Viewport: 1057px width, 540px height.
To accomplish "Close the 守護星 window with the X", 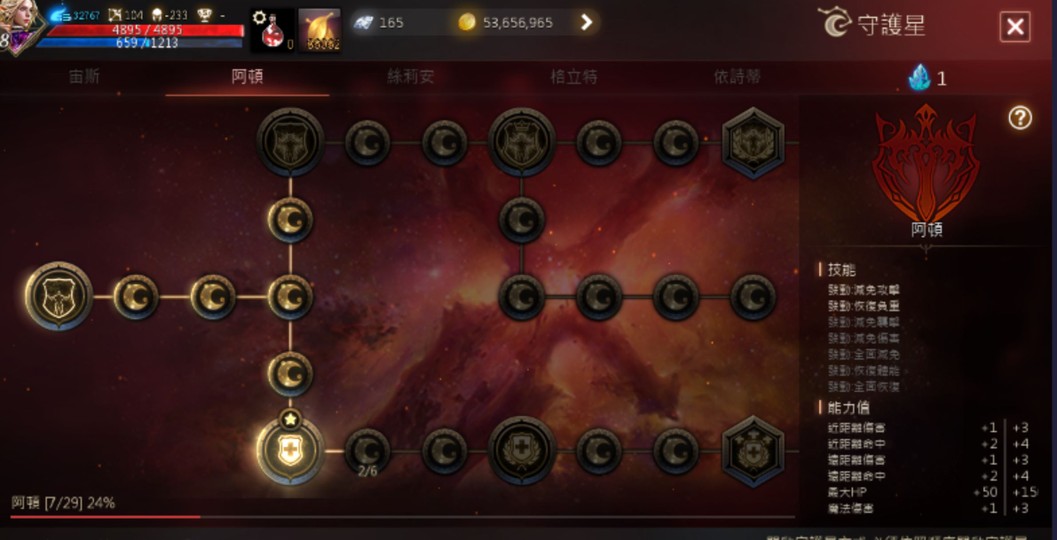I will click(x=1015, y=27).
